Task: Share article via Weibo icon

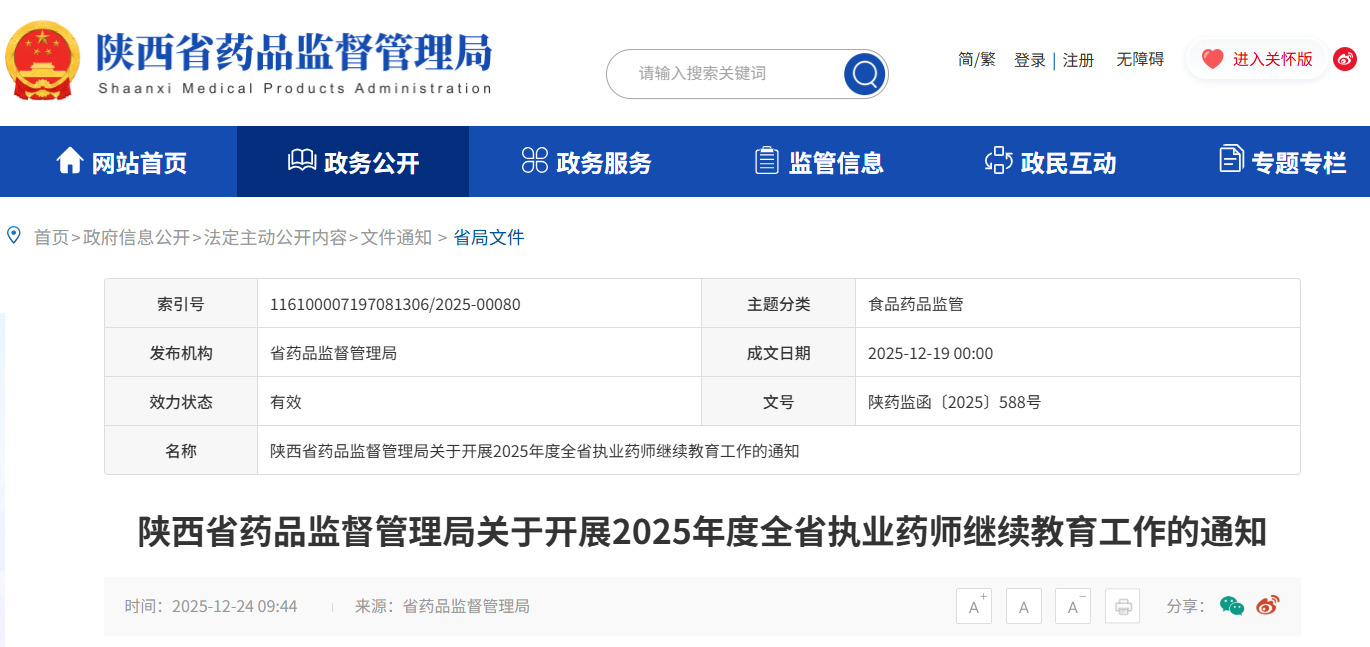Action: (x=1267, y=606)
